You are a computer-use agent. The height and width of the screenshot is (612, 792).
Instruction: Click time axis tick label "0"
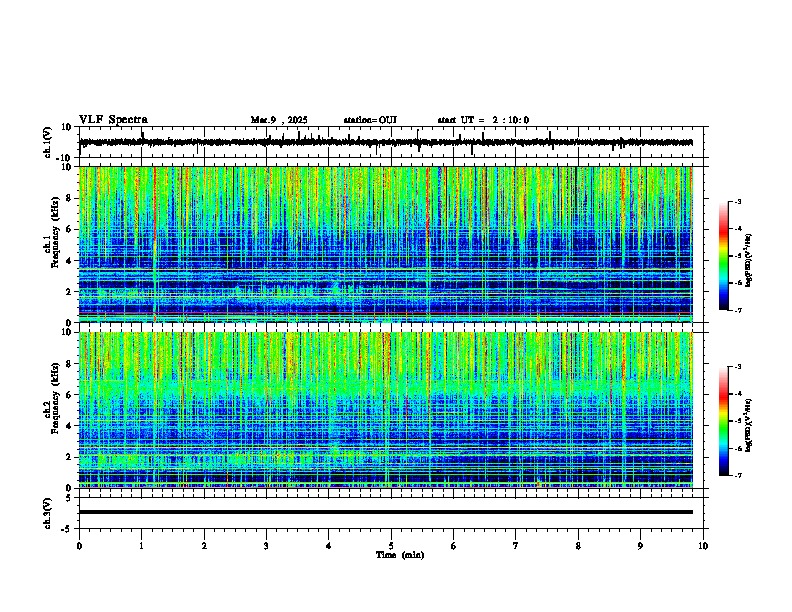[x=79, y=546]
